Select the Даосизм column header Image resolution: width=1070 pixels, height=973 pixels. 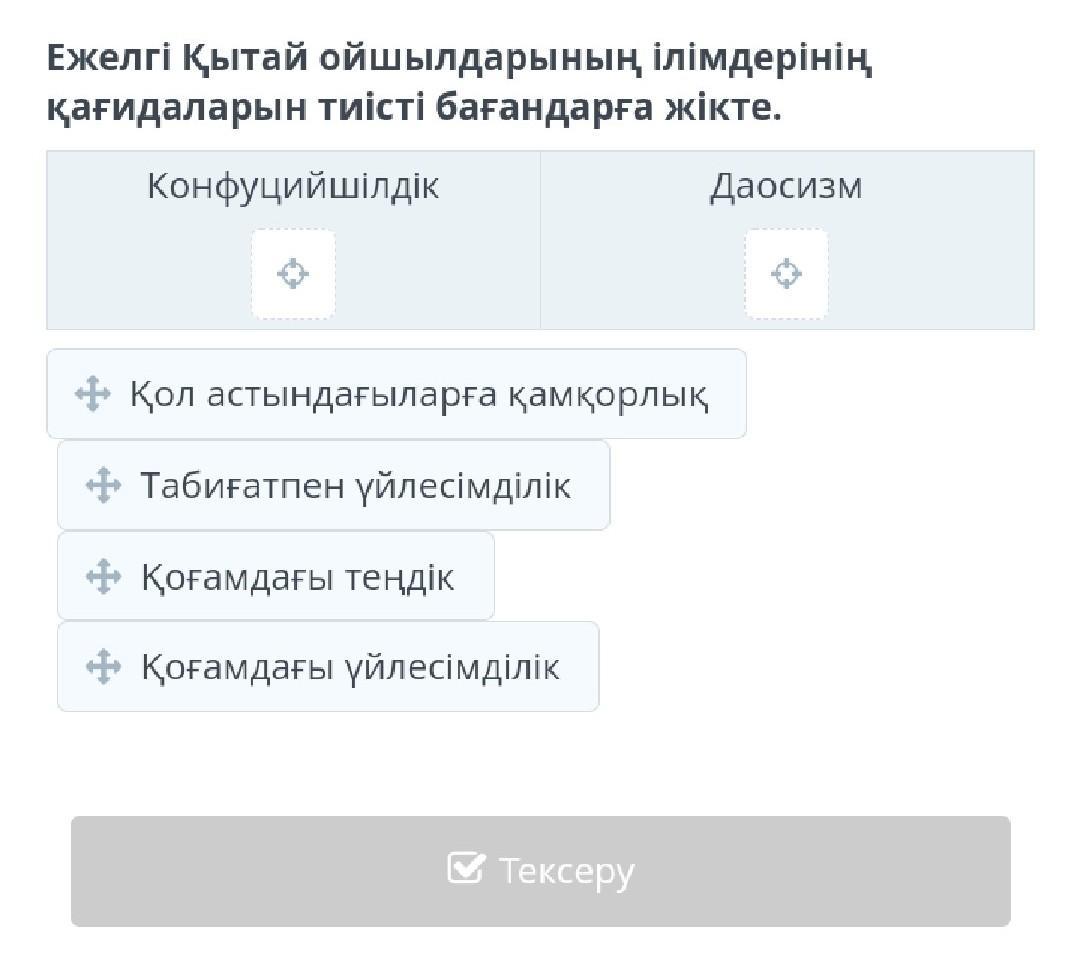(786, 186)
